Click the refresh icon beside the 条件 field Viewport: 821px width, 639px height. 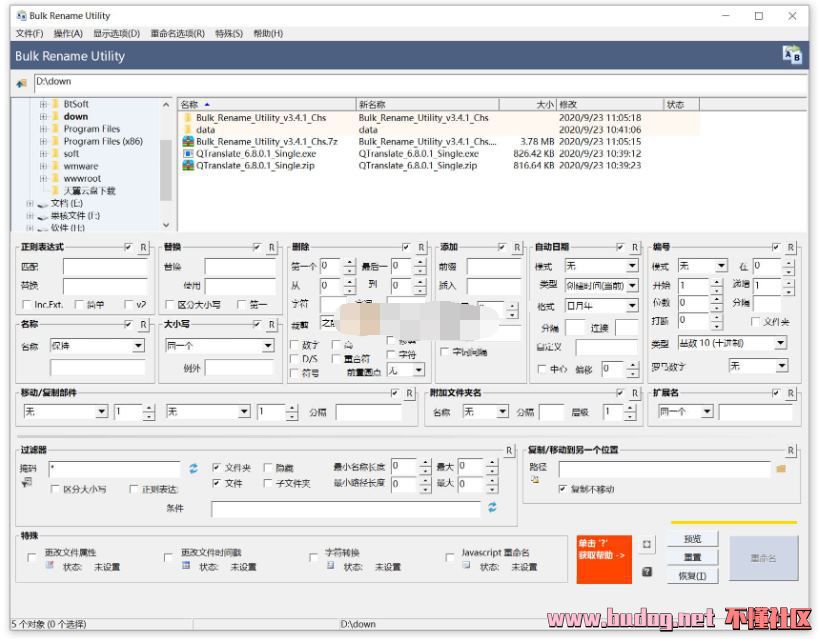tap(492, 507)
